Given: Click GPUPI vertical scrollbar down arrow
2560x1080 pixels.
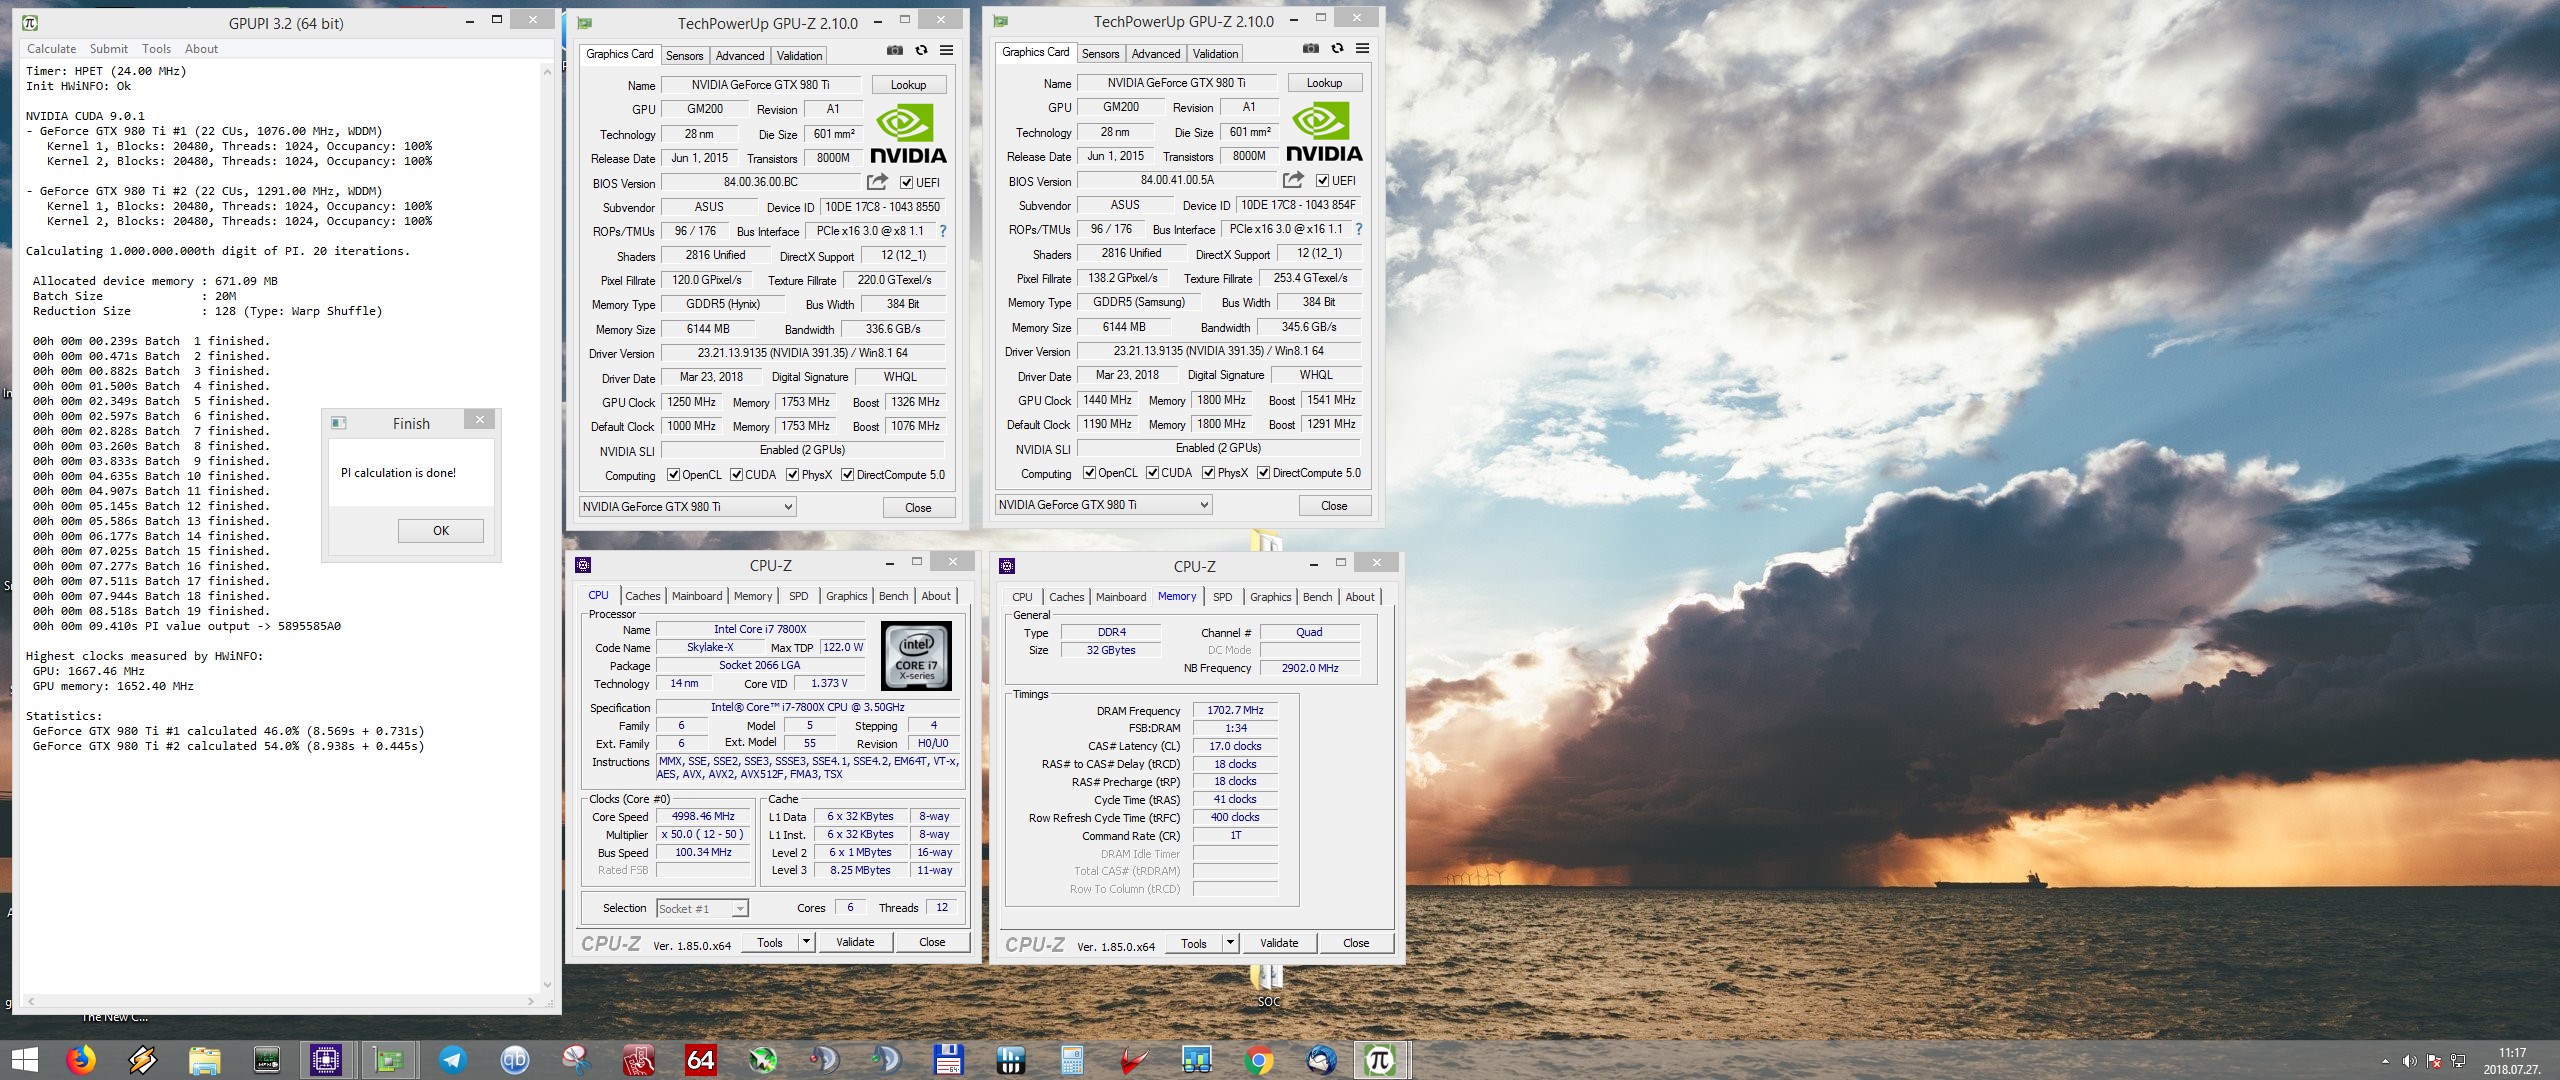Looking at the screenshot, I should click(547, 985).
